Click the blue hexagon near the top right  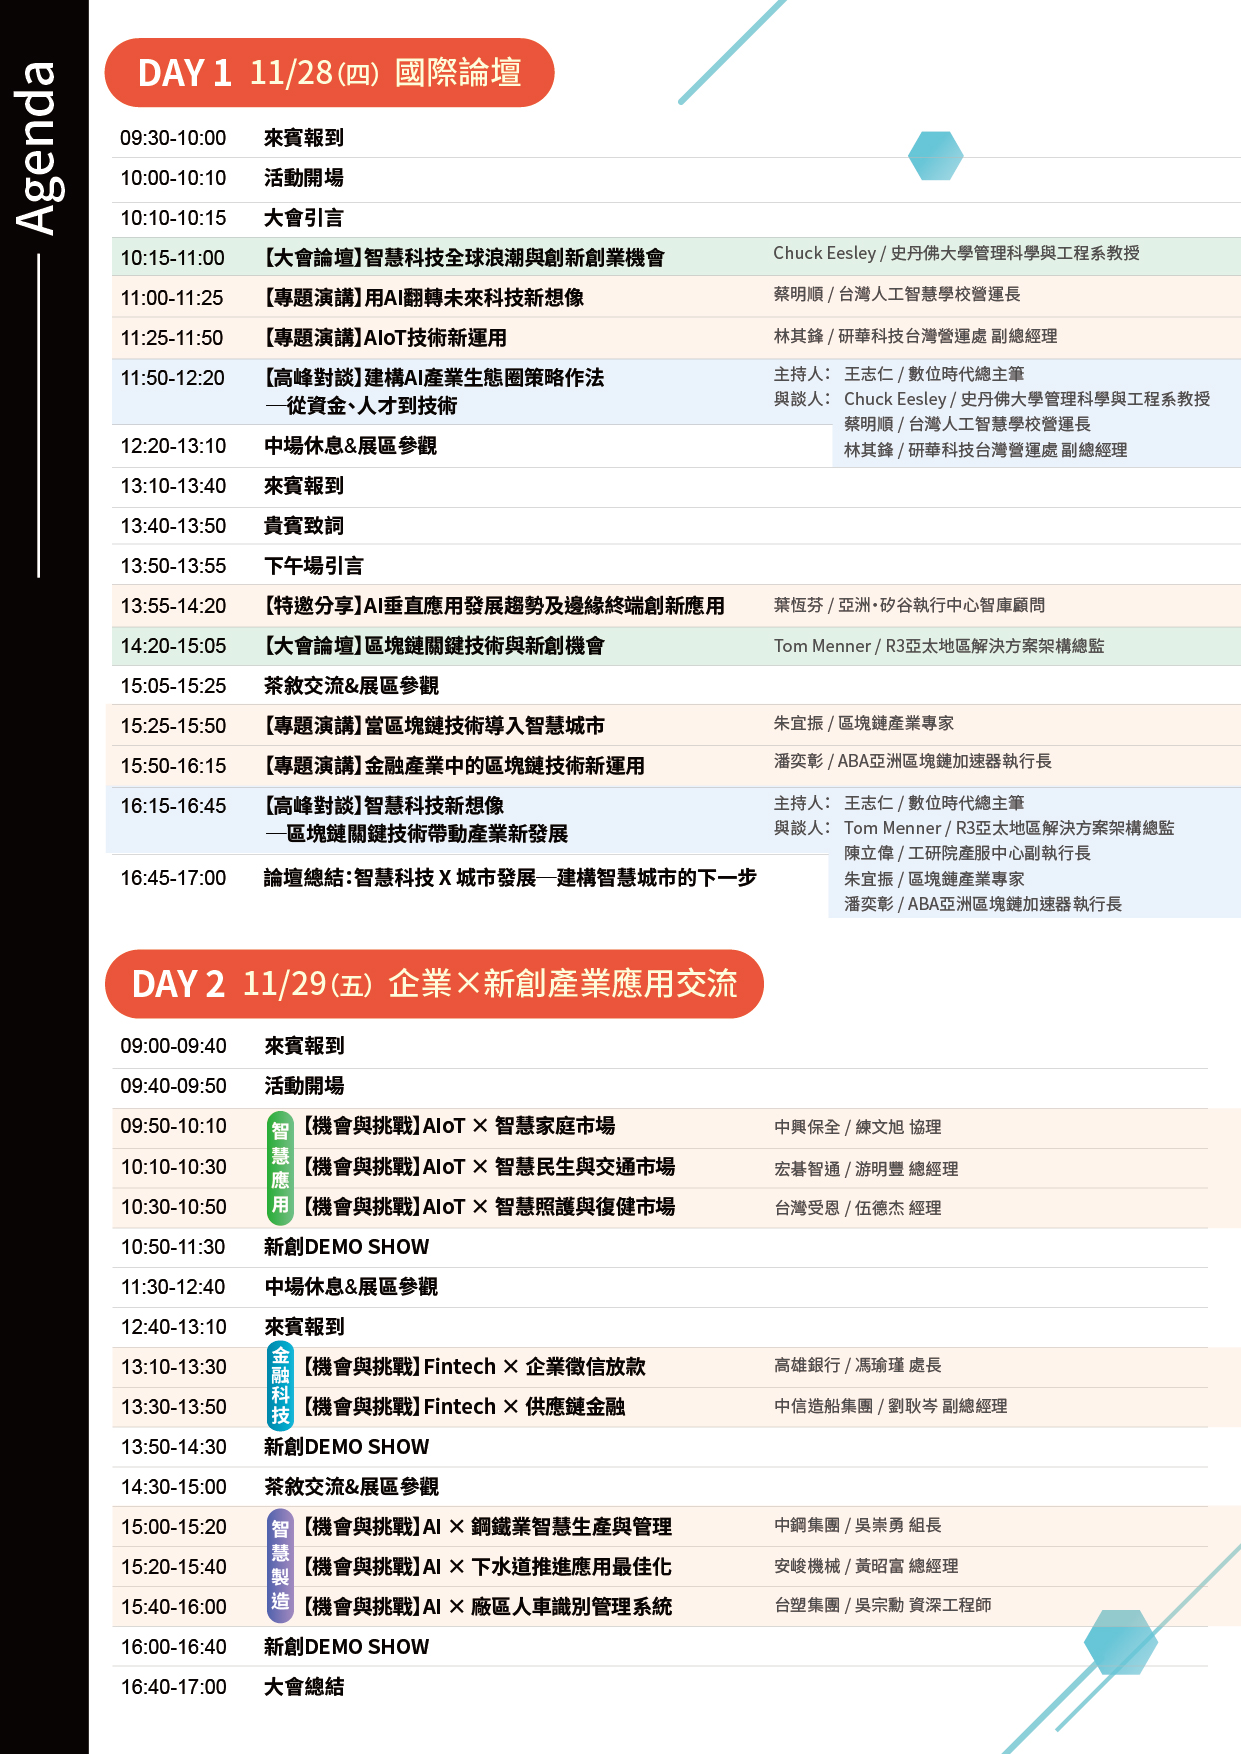pos(935,156)
